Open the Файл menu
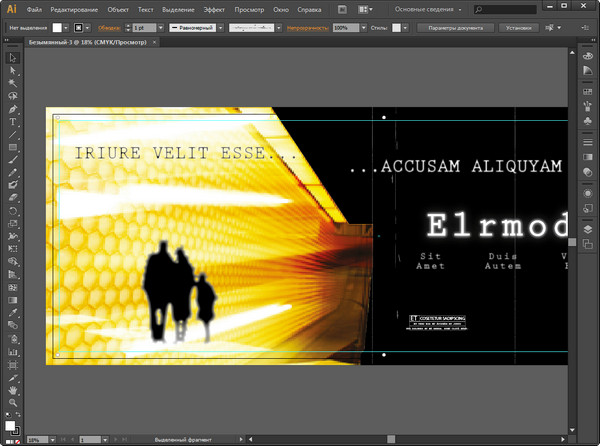Image resolution: width=600 pixels, height=446 pixels. tap(35, 10)
